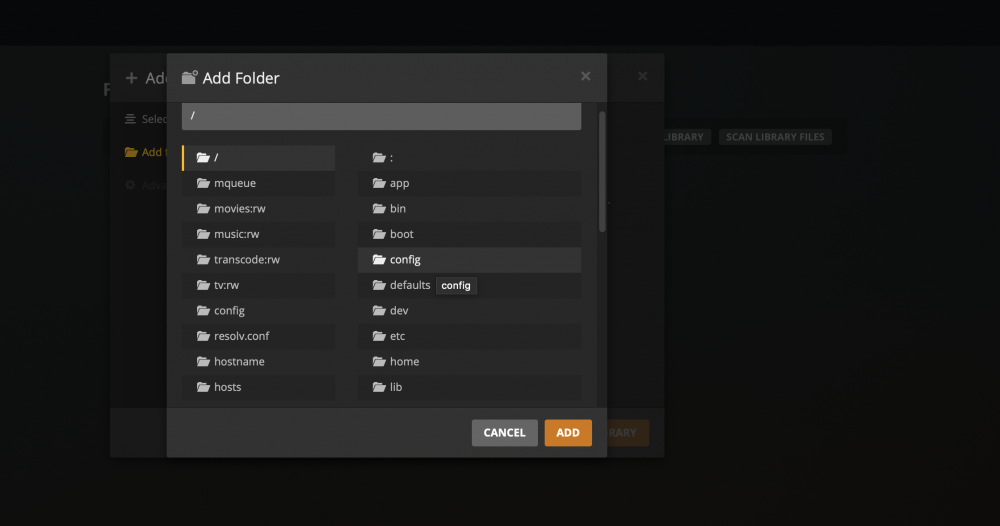
Task: Click the CANCEL button
Action: coord(504,433)
